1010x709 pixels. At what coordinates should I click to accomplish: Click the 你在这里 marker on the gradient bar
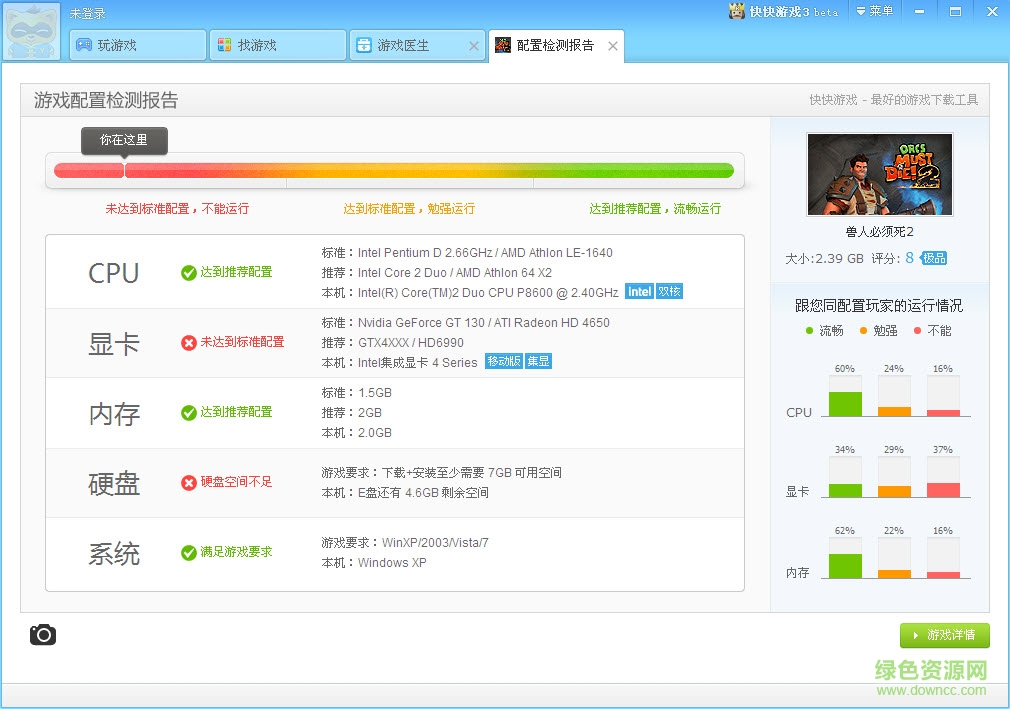tap(124, 141)
